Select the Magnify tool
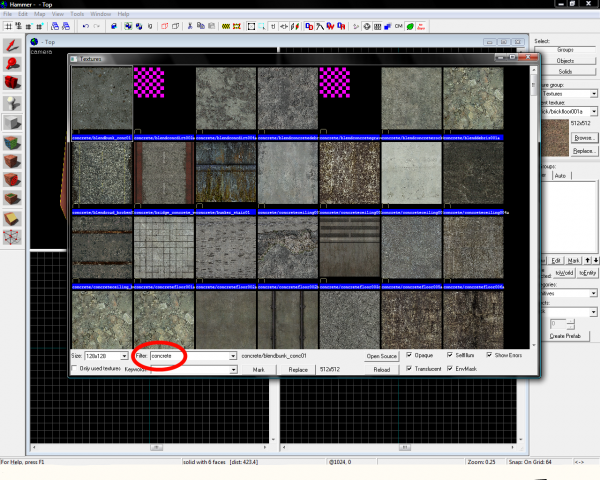Viewport: 600px width, 480px height. (x=12, y=64)
